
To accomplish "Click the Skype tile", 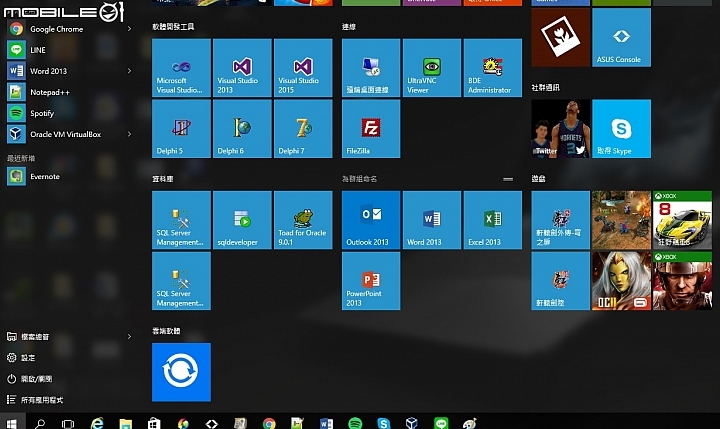I will coord(621,129).
